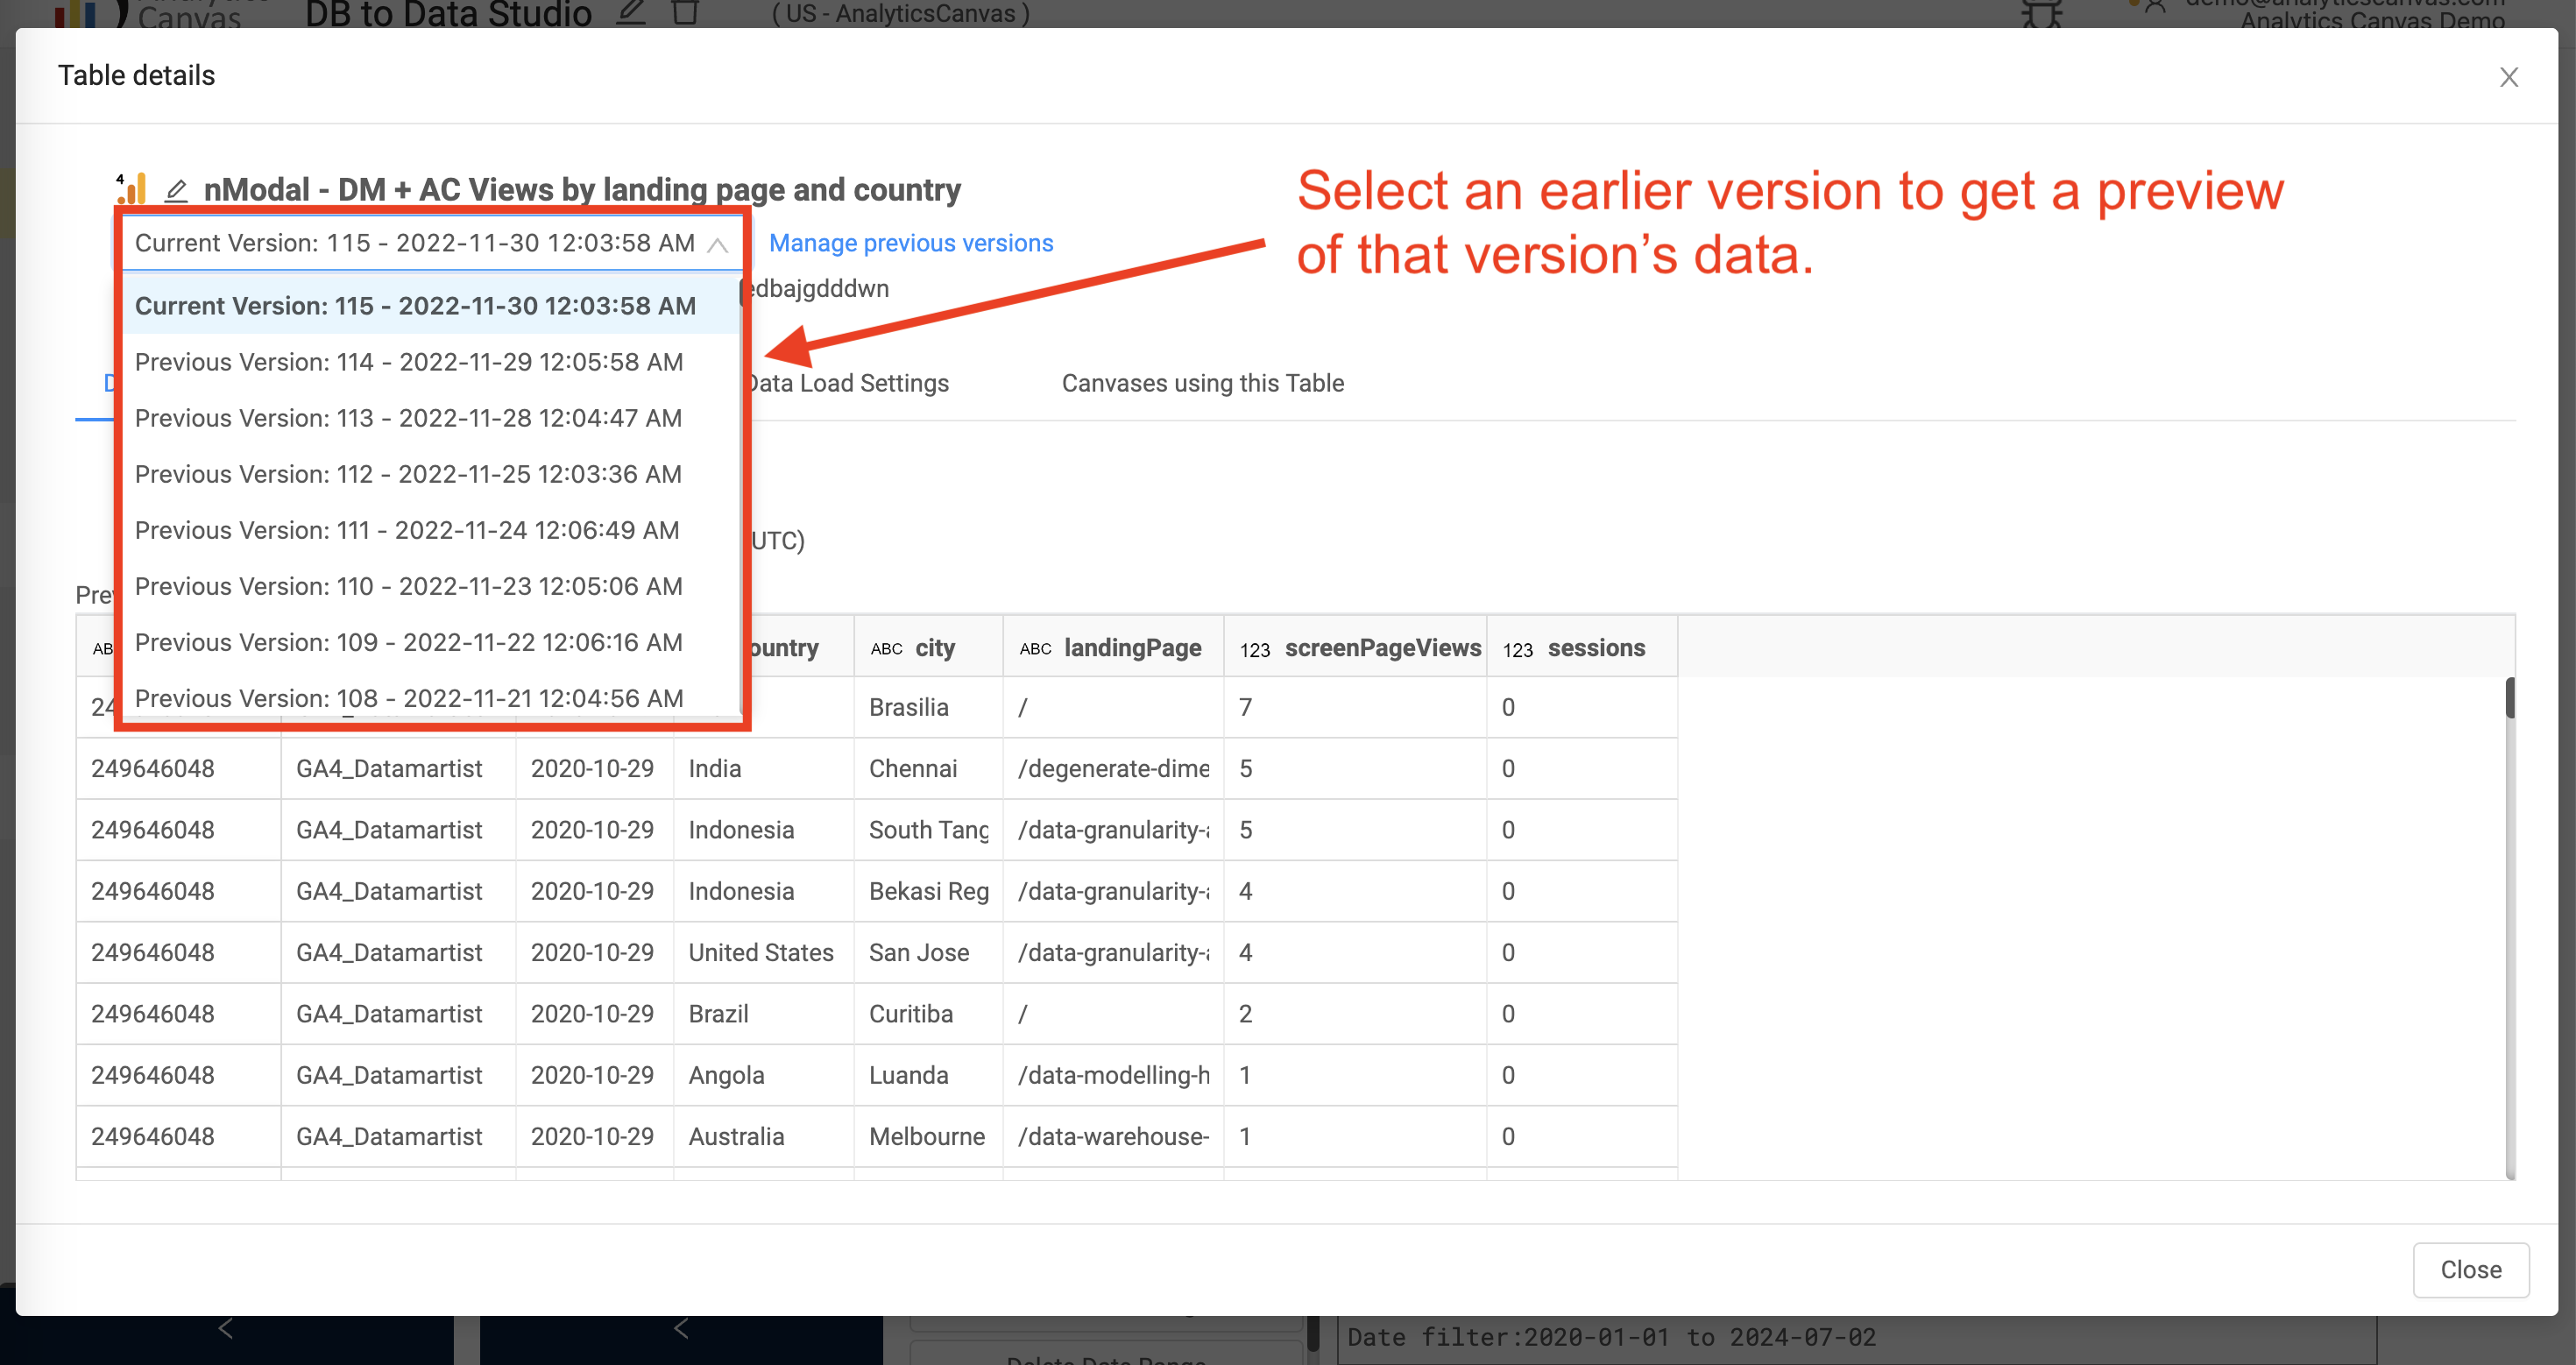The height and width of the screenshot is (1365, 2576).
Task: Click the United States country cell
Action: [x=763, y=953]
